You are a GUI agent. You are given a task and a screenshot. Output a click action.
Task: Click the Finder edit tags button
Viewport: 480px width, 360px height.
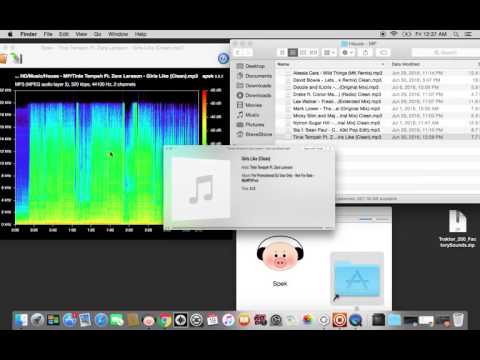[384, 53]
